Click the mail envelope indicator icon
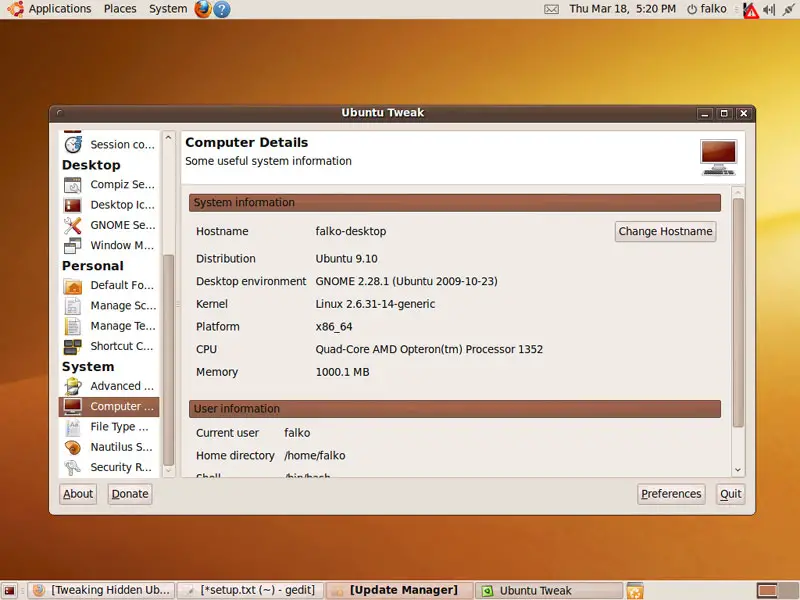 [552, 9]
